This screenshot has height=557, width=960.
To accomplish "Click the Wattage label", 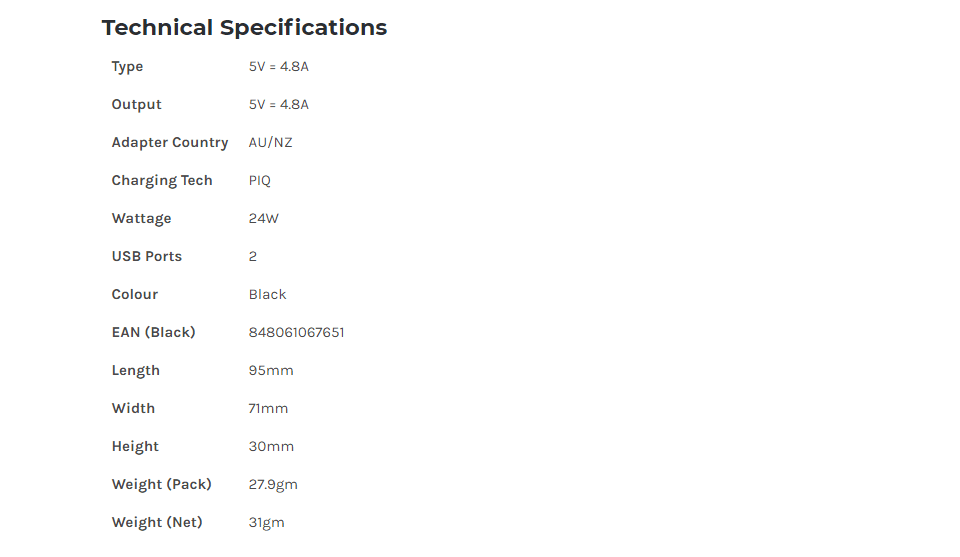I will [x=141, y=219].
